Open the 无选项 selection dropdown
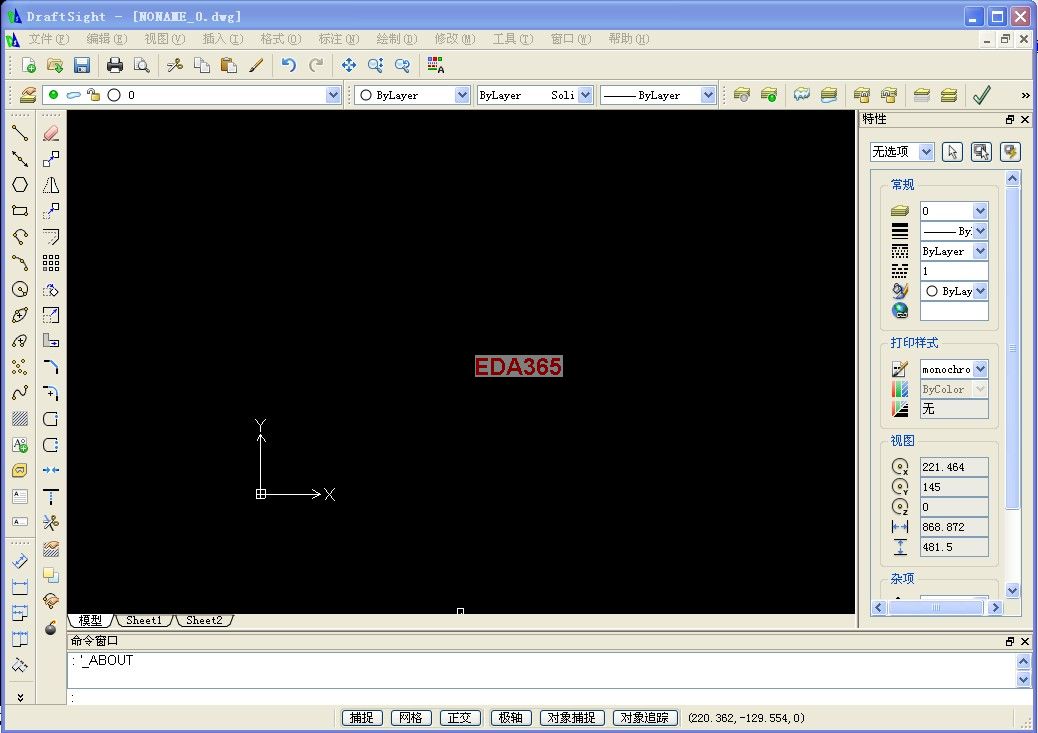 (926, 152)
